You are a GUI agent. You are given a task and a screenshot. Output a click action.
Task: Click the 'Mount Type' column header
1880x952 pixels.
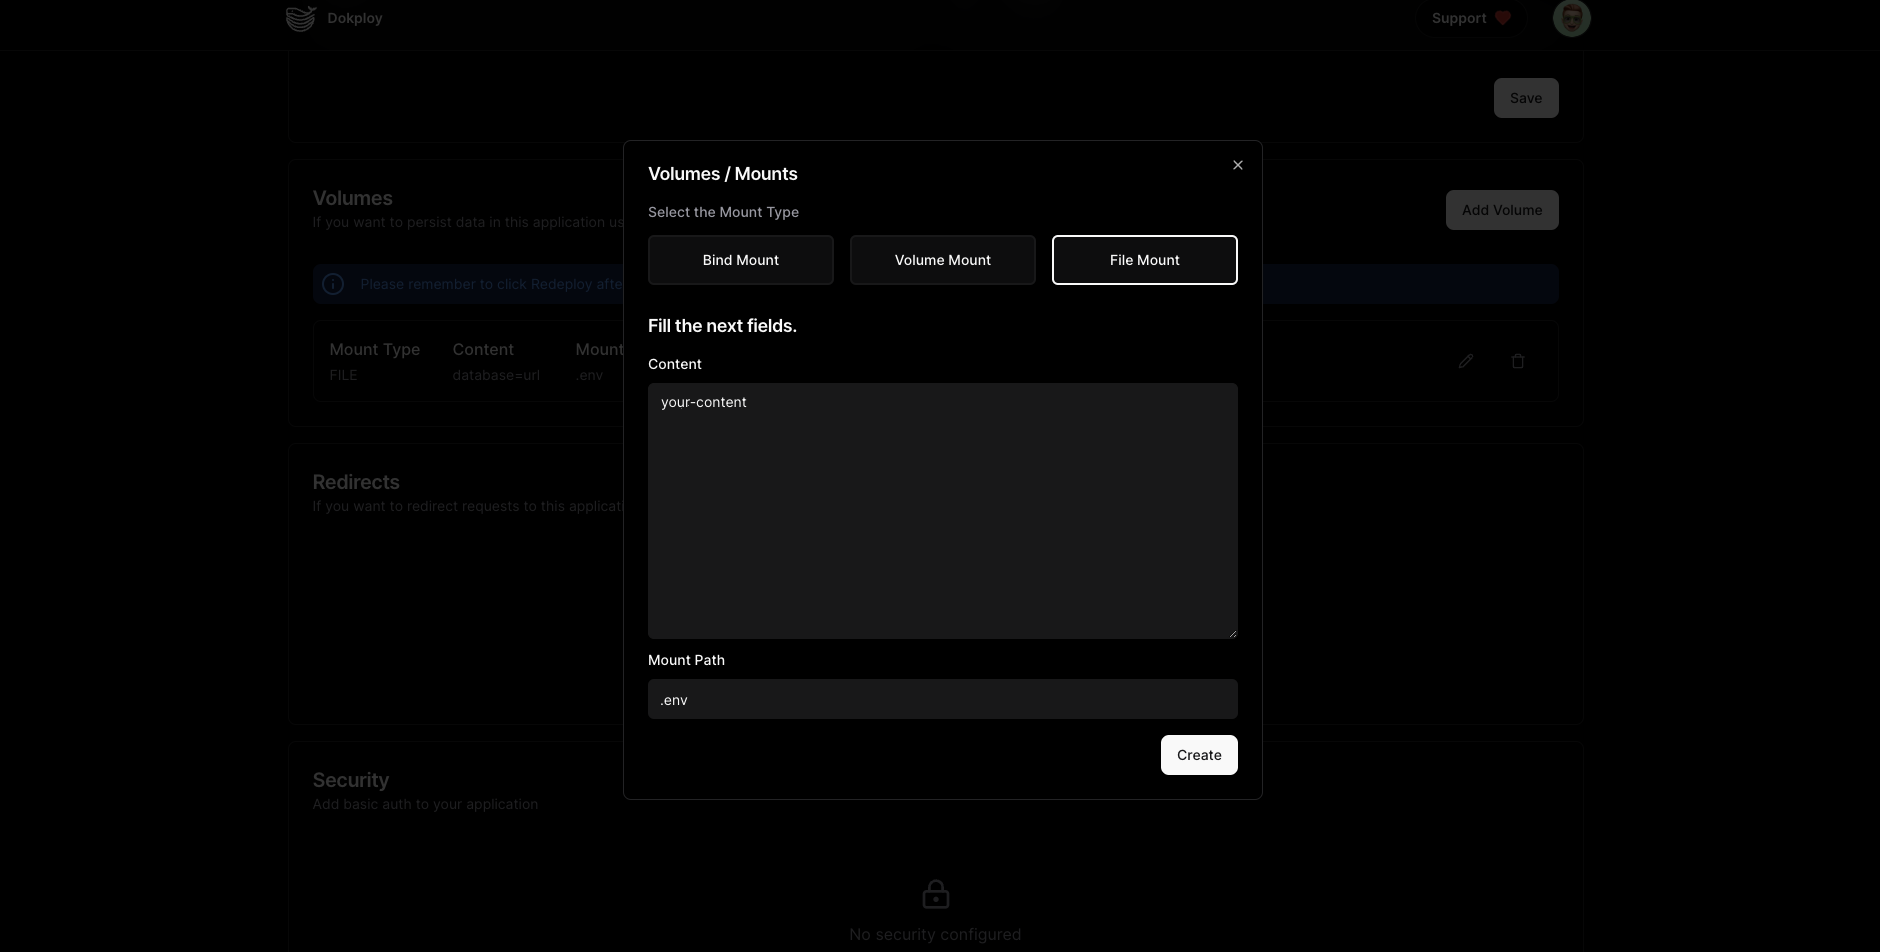375,349
